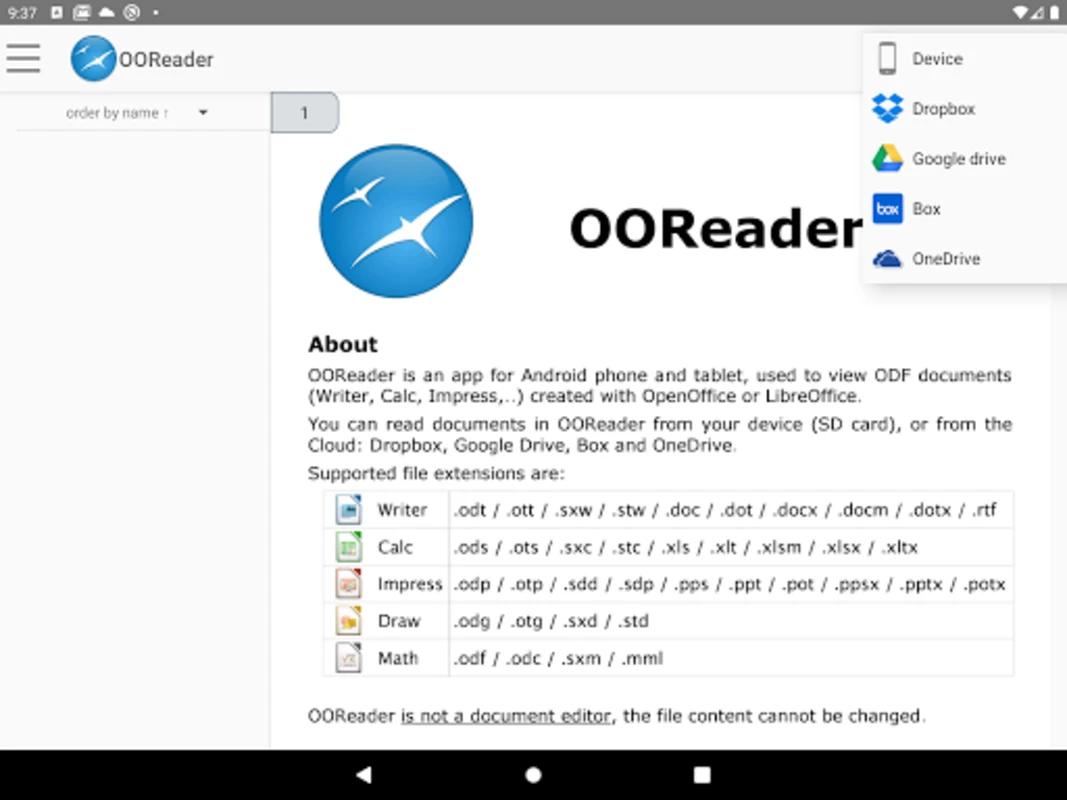The image size is (1067, 800).
Task: Expand the sort order dropdown arrow
Action: 203,113
